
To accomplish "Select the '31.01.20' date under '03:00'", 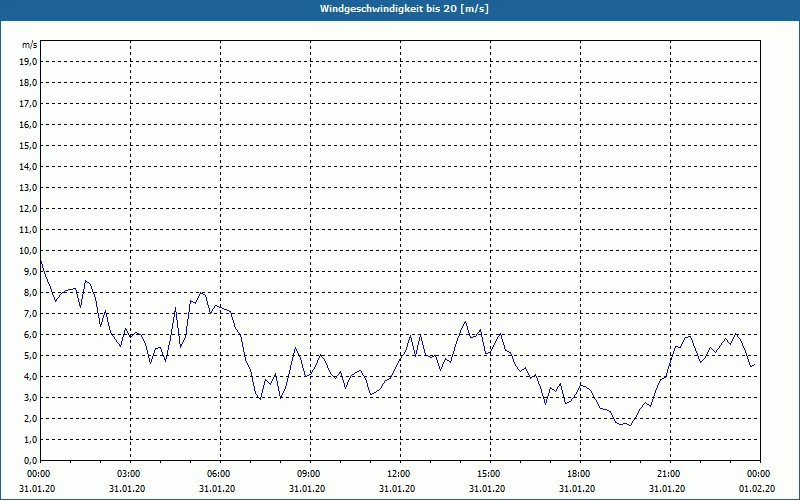I will (x=127, y=489).
